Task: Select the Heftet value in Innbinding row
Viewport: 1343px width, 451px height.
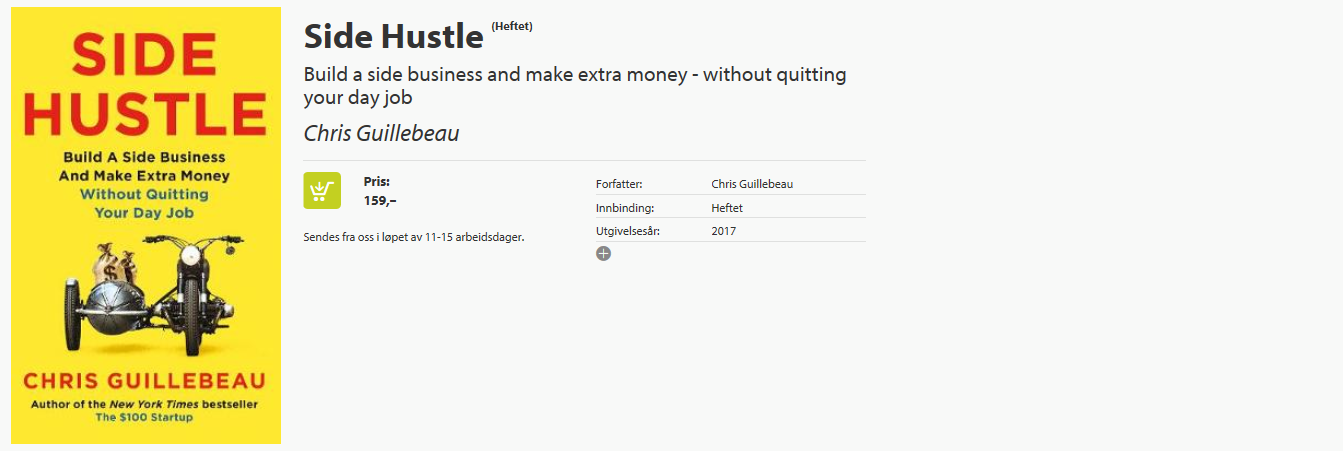Action: coord(727,208)
